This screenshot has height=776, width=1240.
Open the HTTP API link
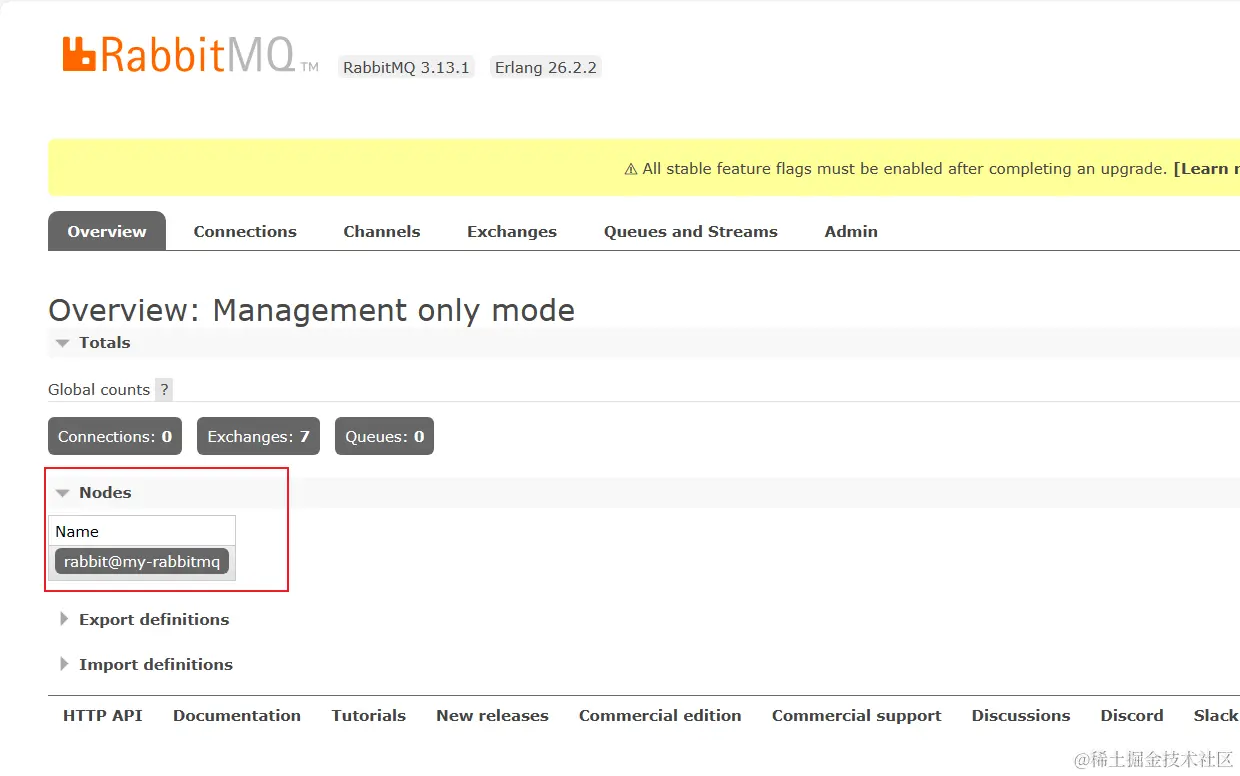pos(103,715)
